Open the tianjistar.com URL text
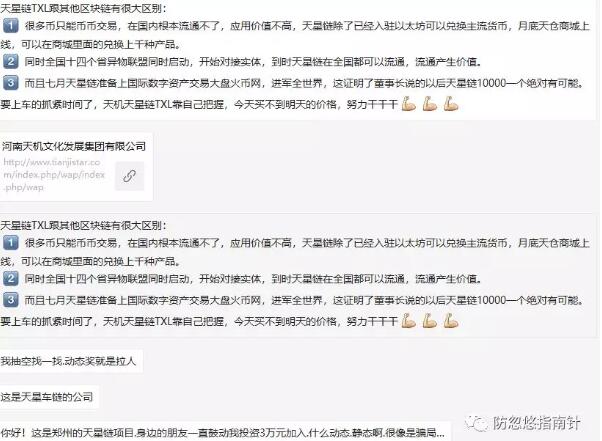Image resolution: width=602 pixels, height=441 pixels. [54, 175]
